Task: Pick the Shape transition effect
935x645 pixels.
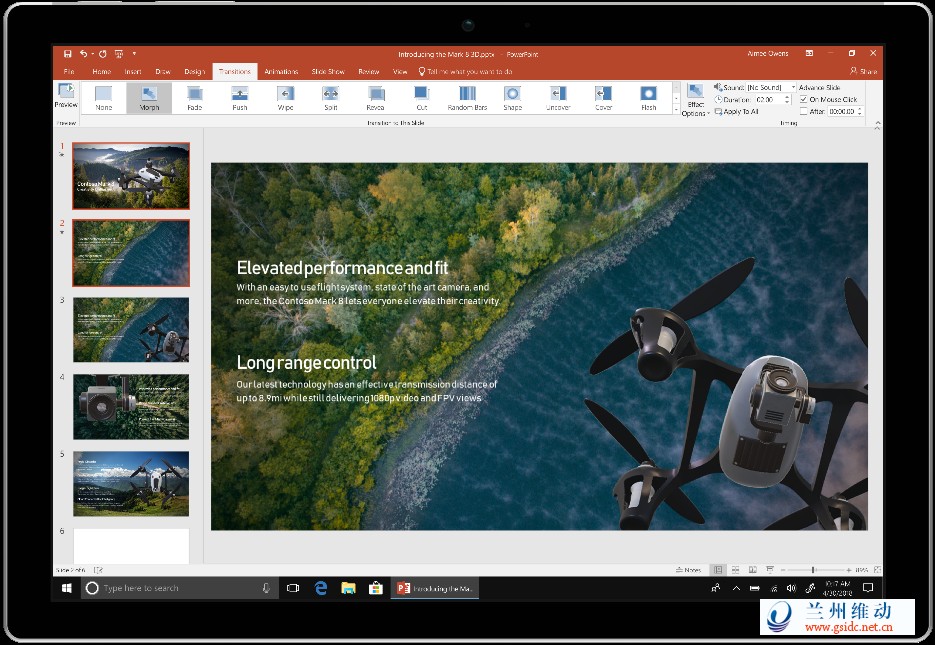Action: [x=512, y=97]
